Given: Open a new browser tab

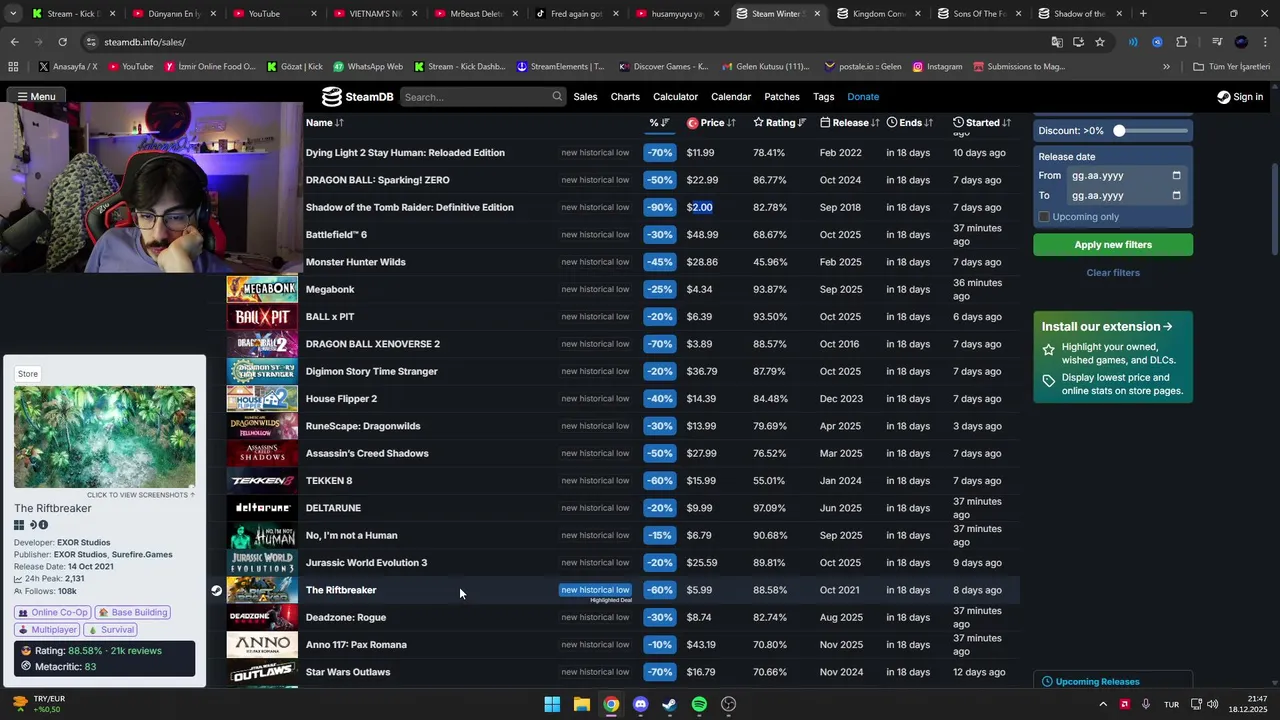Looking at the screenshot, I should pos(1143,14).
